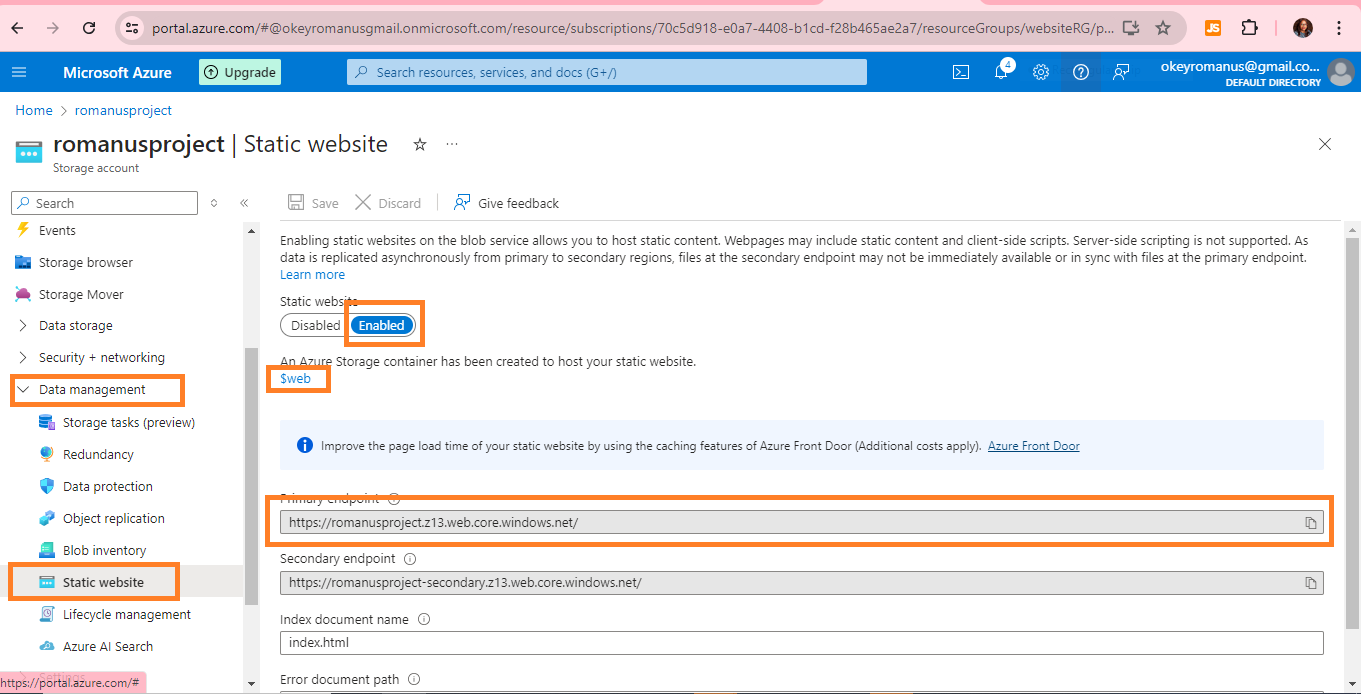Open portal settings gear
The image size is (1361, 694).
pyautogui.click(x=1041, y=72)
